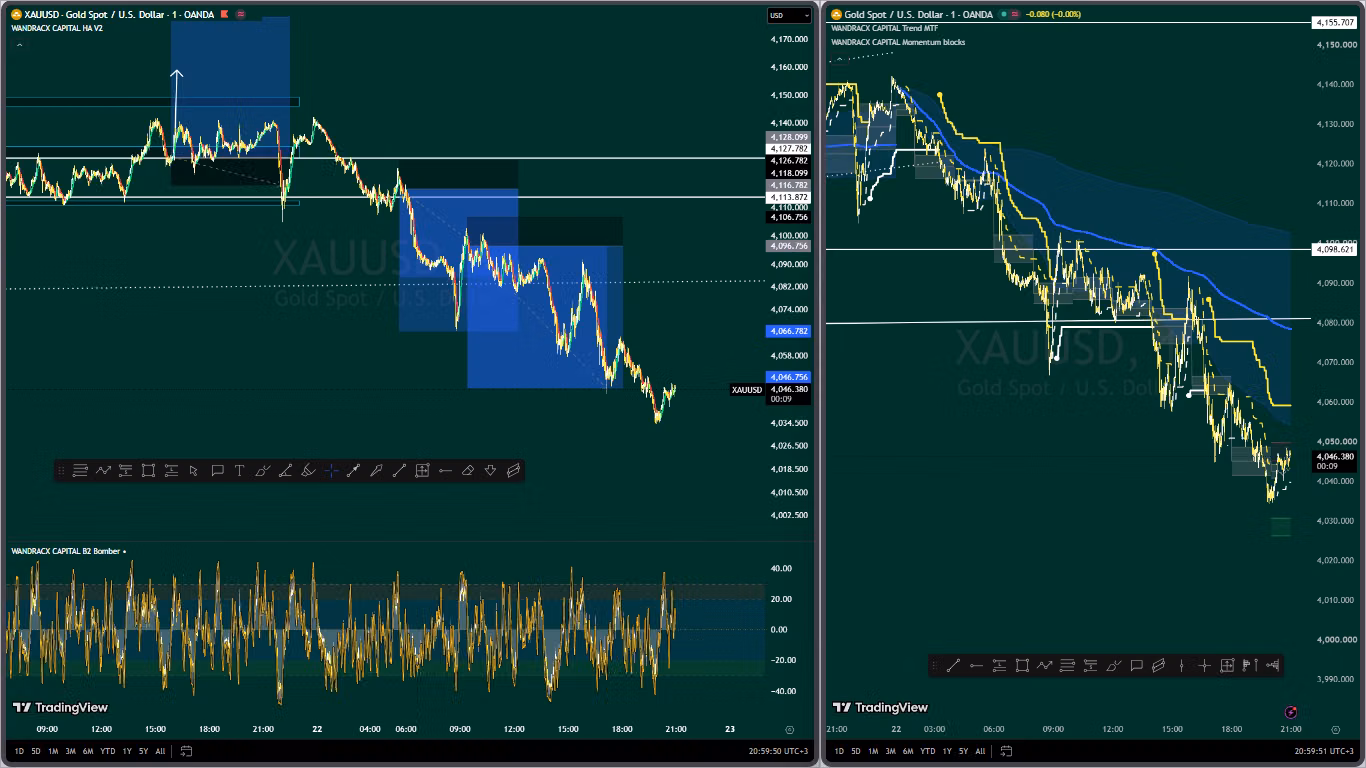Click the XAUUSD symbol title on left chart
Image resolution: width=1366 pixels, height=768 pixels.
click(118, 14)
